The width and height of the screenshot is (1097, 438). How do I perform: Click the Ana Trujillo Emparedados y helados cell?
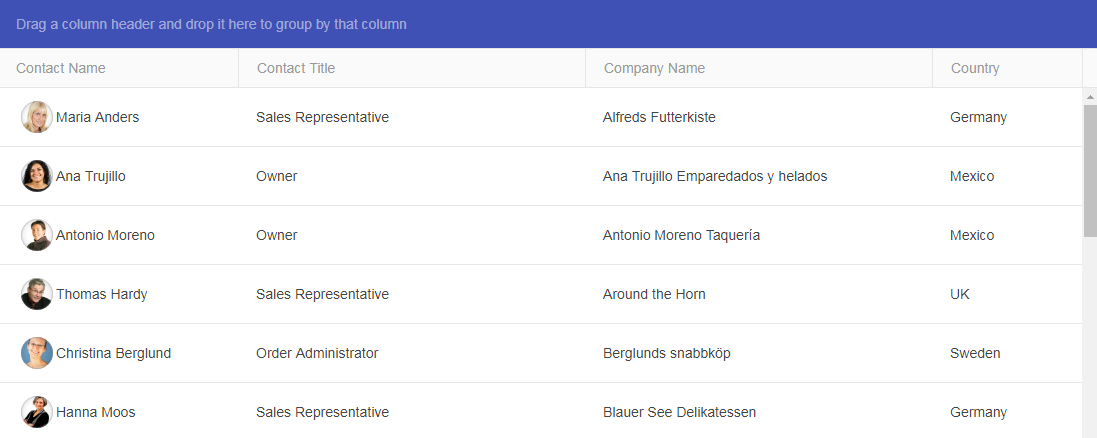(x=715, y=176)
